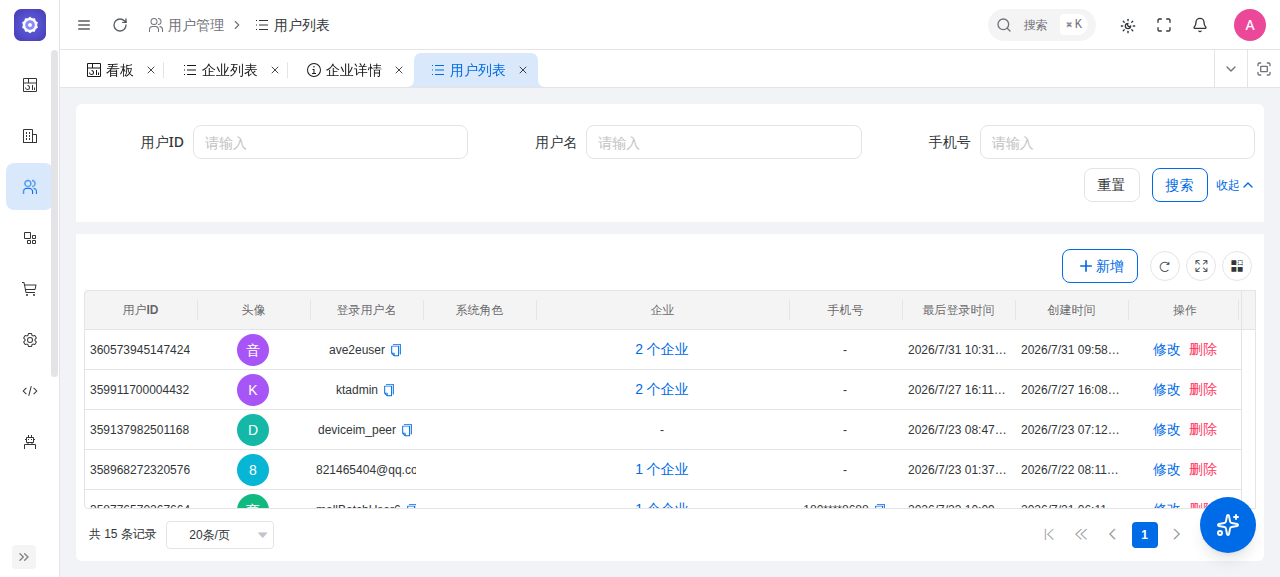Jump back pages double-chevron
This screenshot has width=1280, height=577.
coord(1081,535)
